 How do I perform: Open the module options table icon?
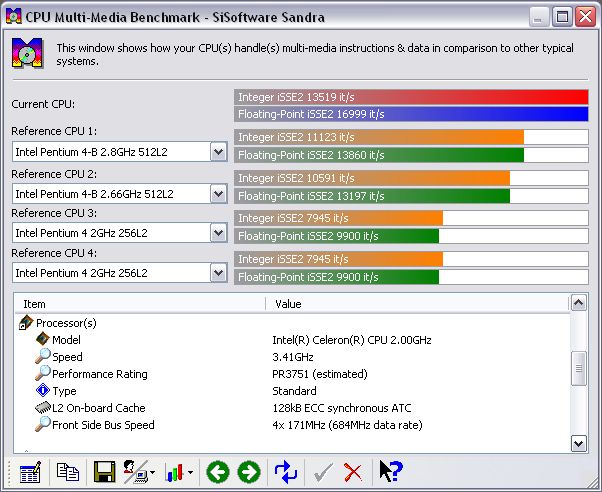point(30,472)
